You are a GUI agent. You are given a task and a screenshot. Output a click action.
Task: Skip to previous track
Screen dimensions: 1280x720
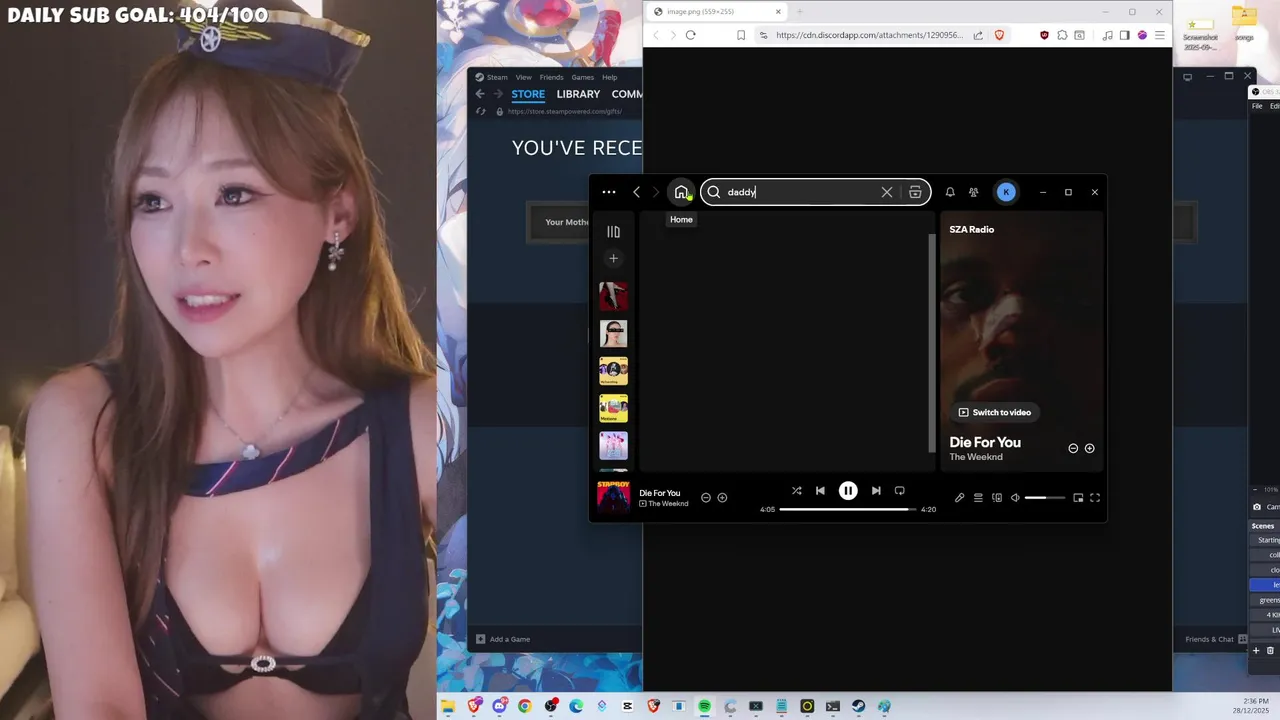pyautogui.click(x=820, y=491)
